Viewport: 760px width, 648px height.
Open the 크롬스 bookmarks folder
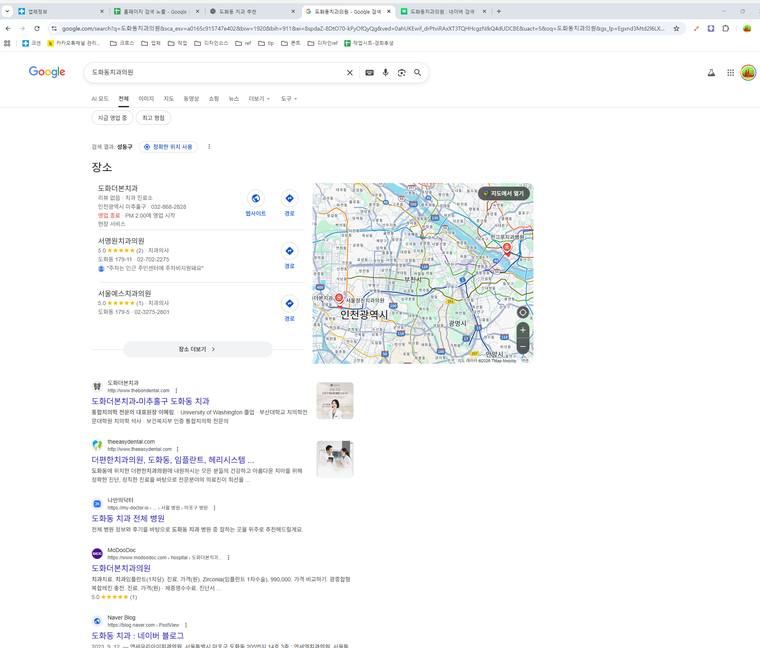point(122,43)
